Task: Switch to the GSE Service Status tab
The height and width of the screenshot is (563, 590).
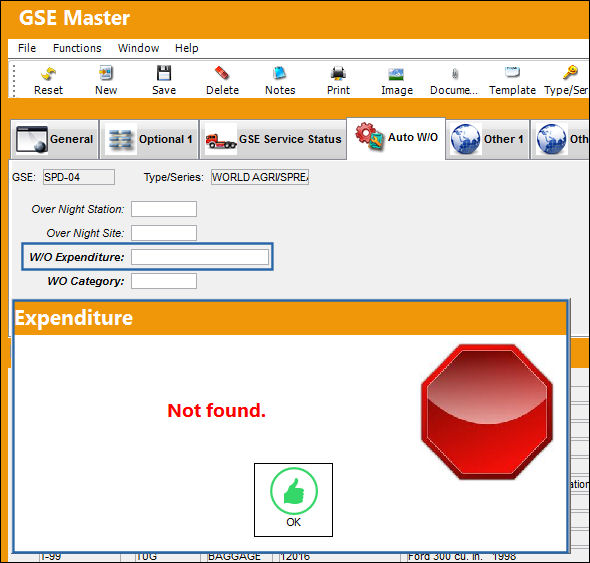Action: (273, 139)
